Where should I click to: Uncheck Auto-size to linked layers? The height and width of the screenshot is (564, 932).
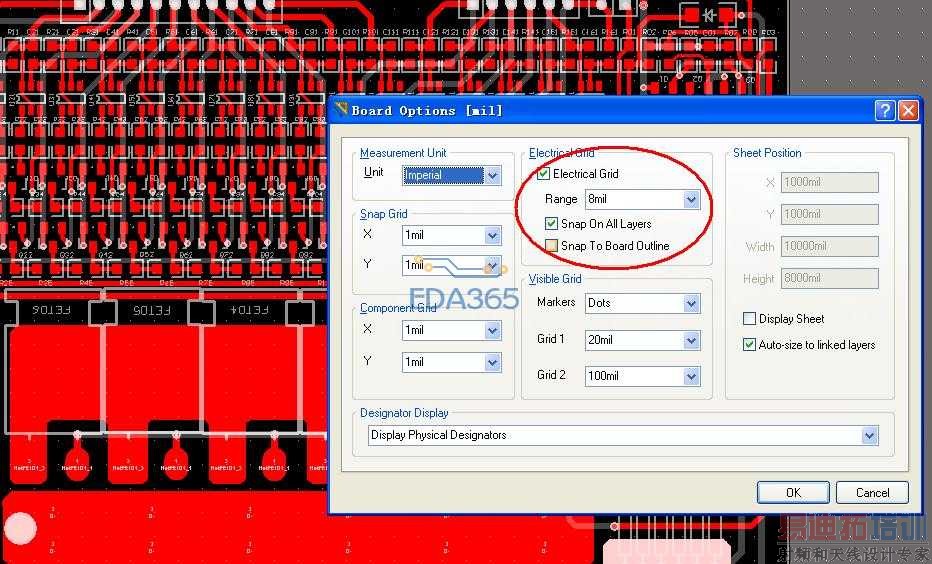750,344
